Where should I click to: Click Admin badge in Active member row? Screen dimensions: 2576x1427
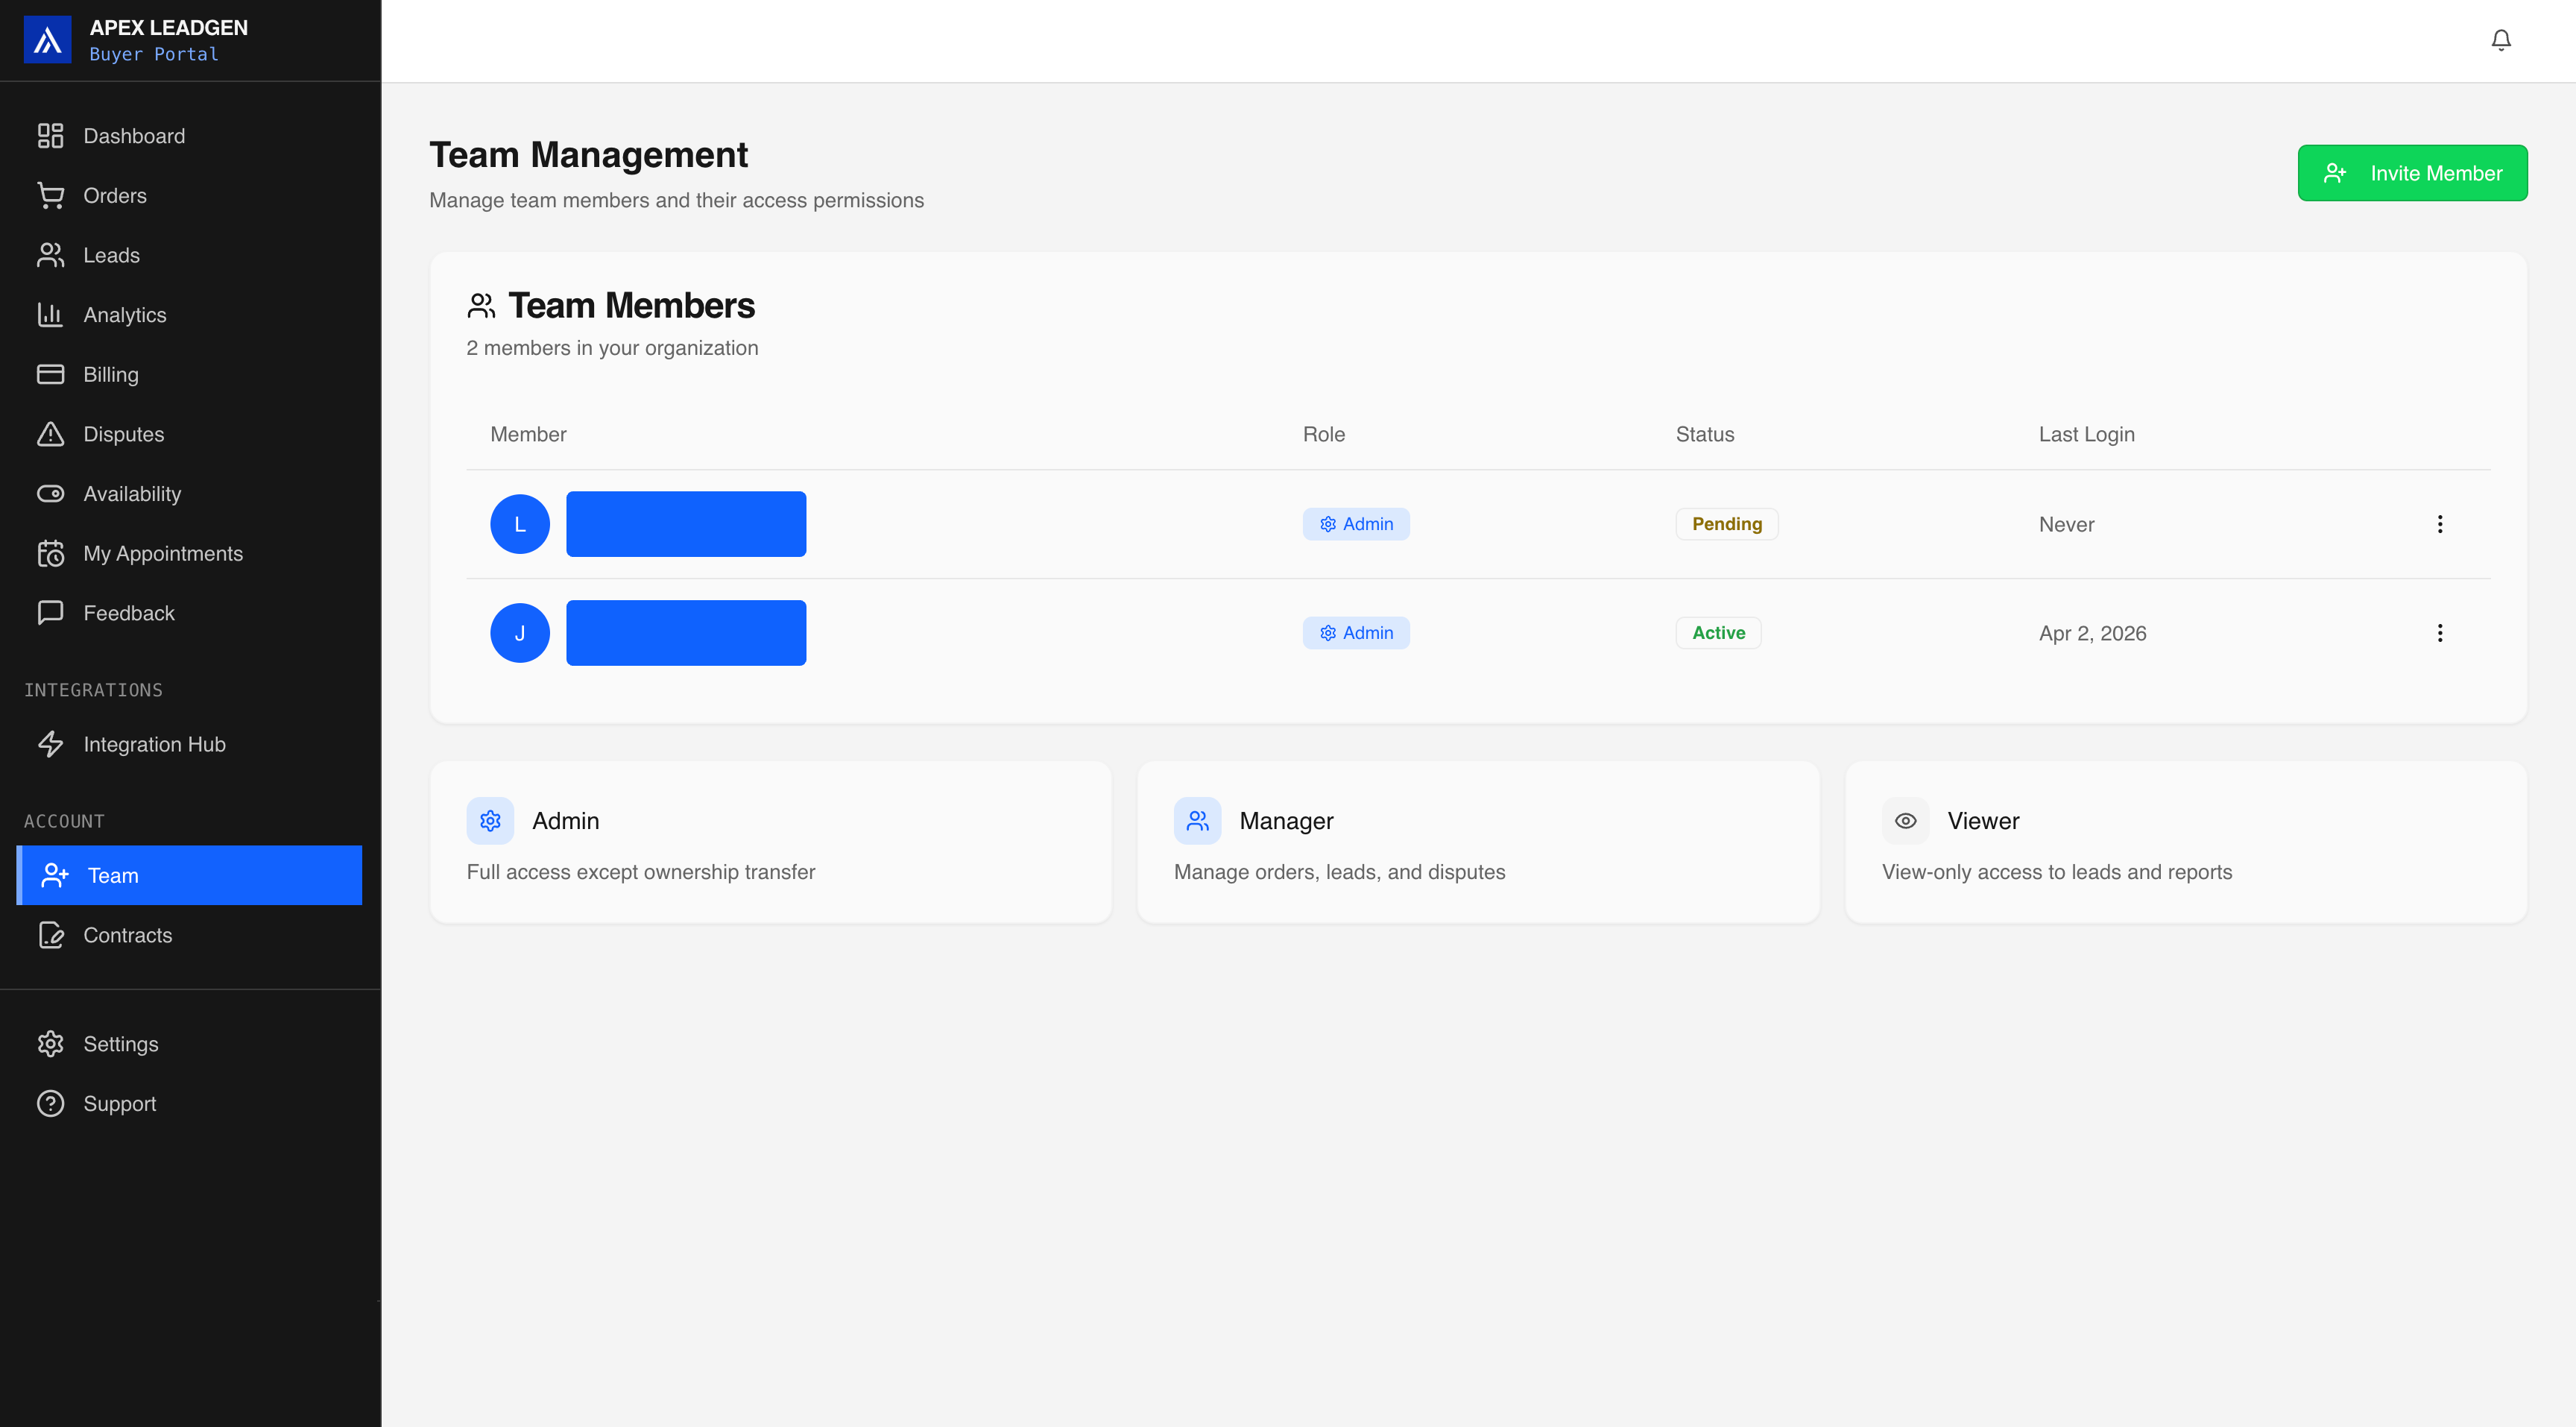(x=1356, y=633)
